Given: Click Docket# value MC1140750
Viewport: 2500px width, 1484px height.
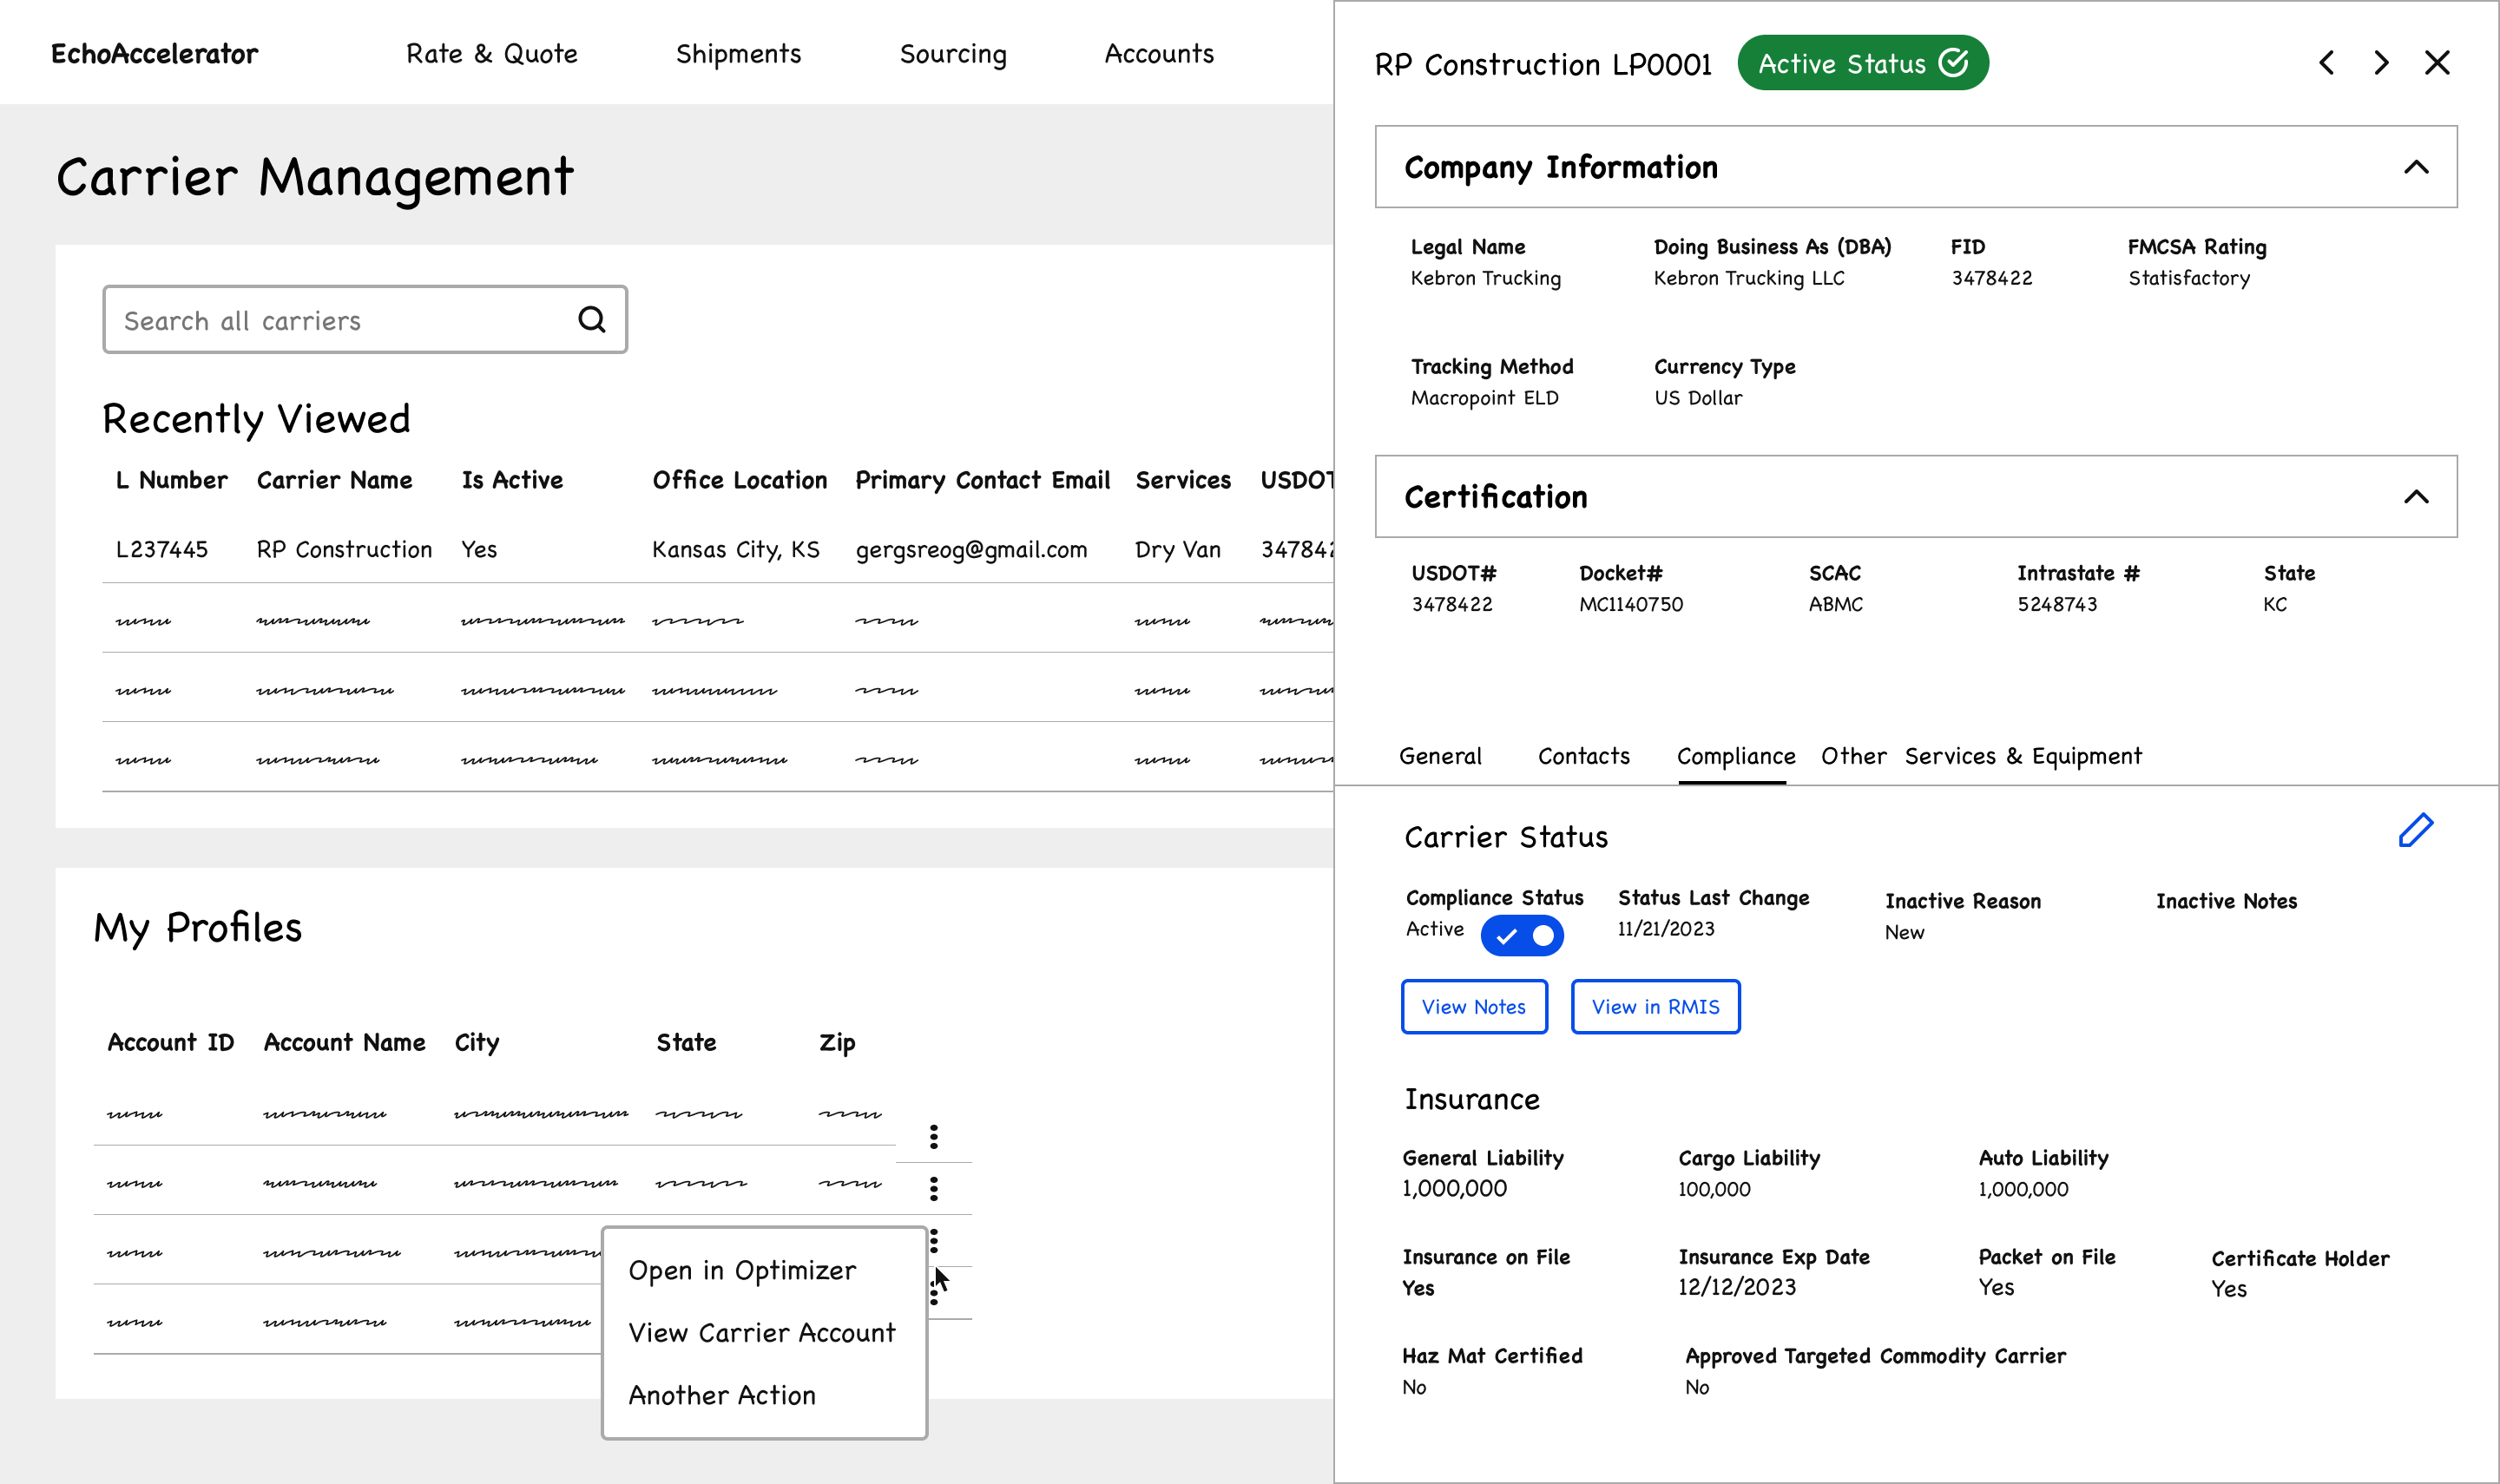Looking at the screenshot, I should [x=1631, y=604].
